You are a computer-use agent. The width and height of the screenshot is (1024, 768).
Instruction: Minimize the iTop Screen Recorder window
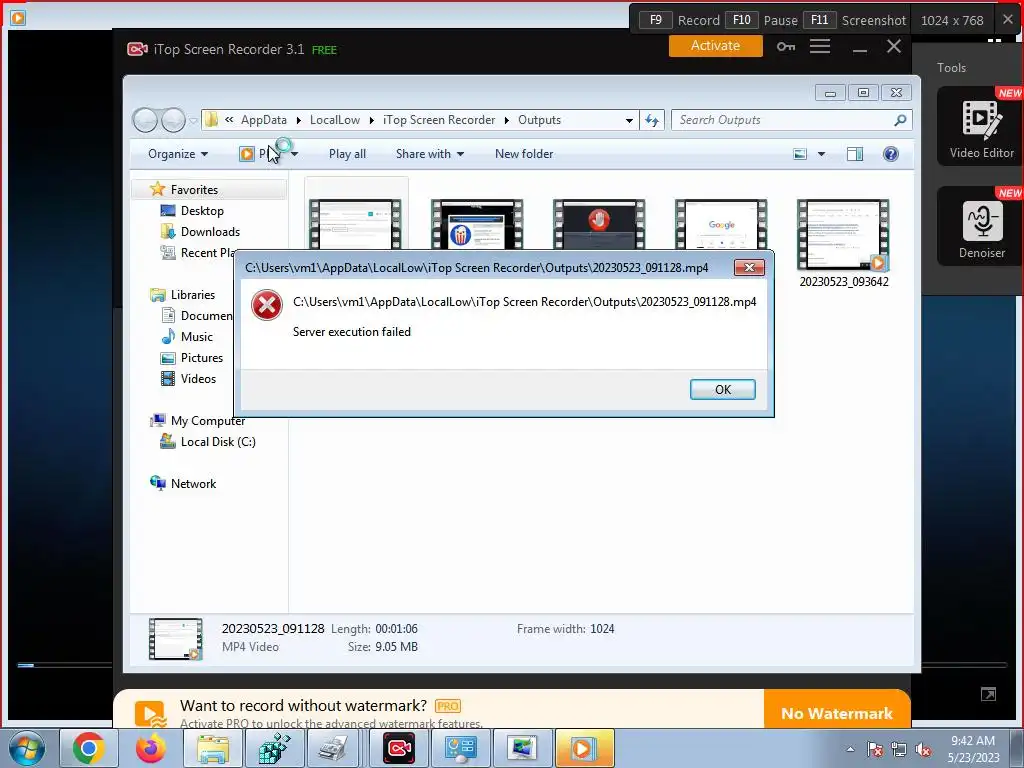pyautogui.click(x=859, y=48)
